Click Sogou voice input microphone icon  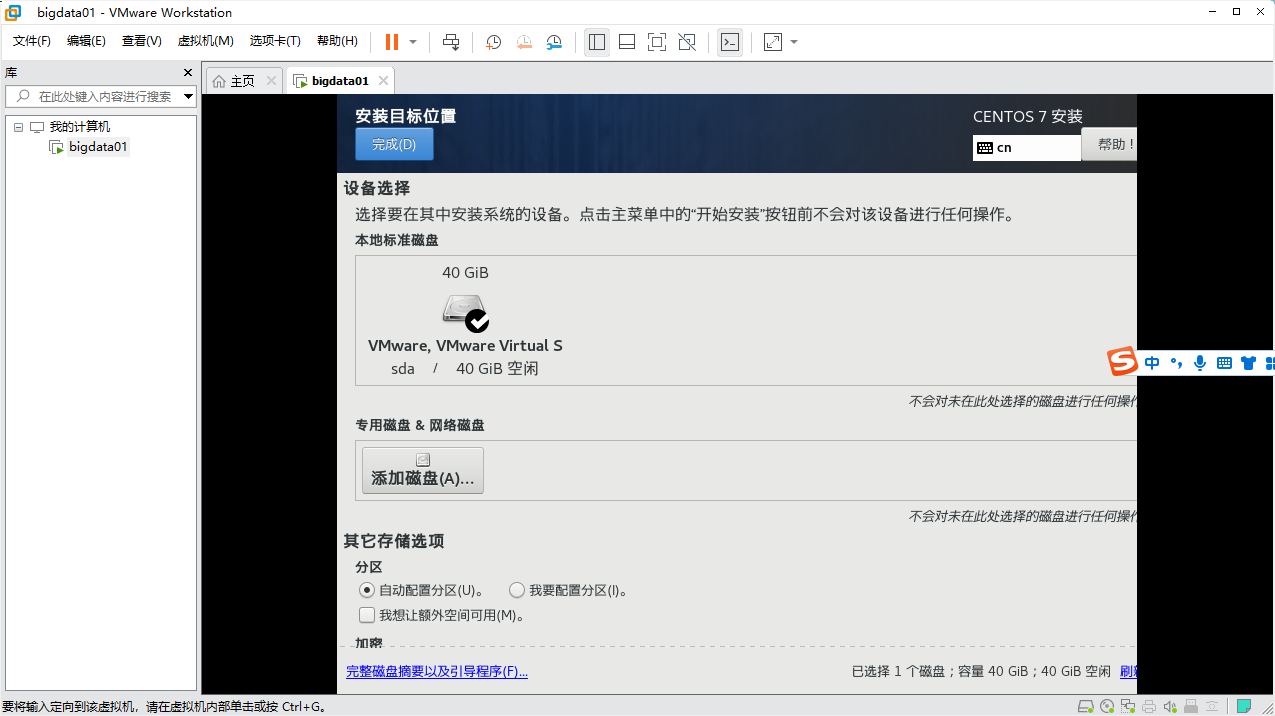coord(1200,363)
